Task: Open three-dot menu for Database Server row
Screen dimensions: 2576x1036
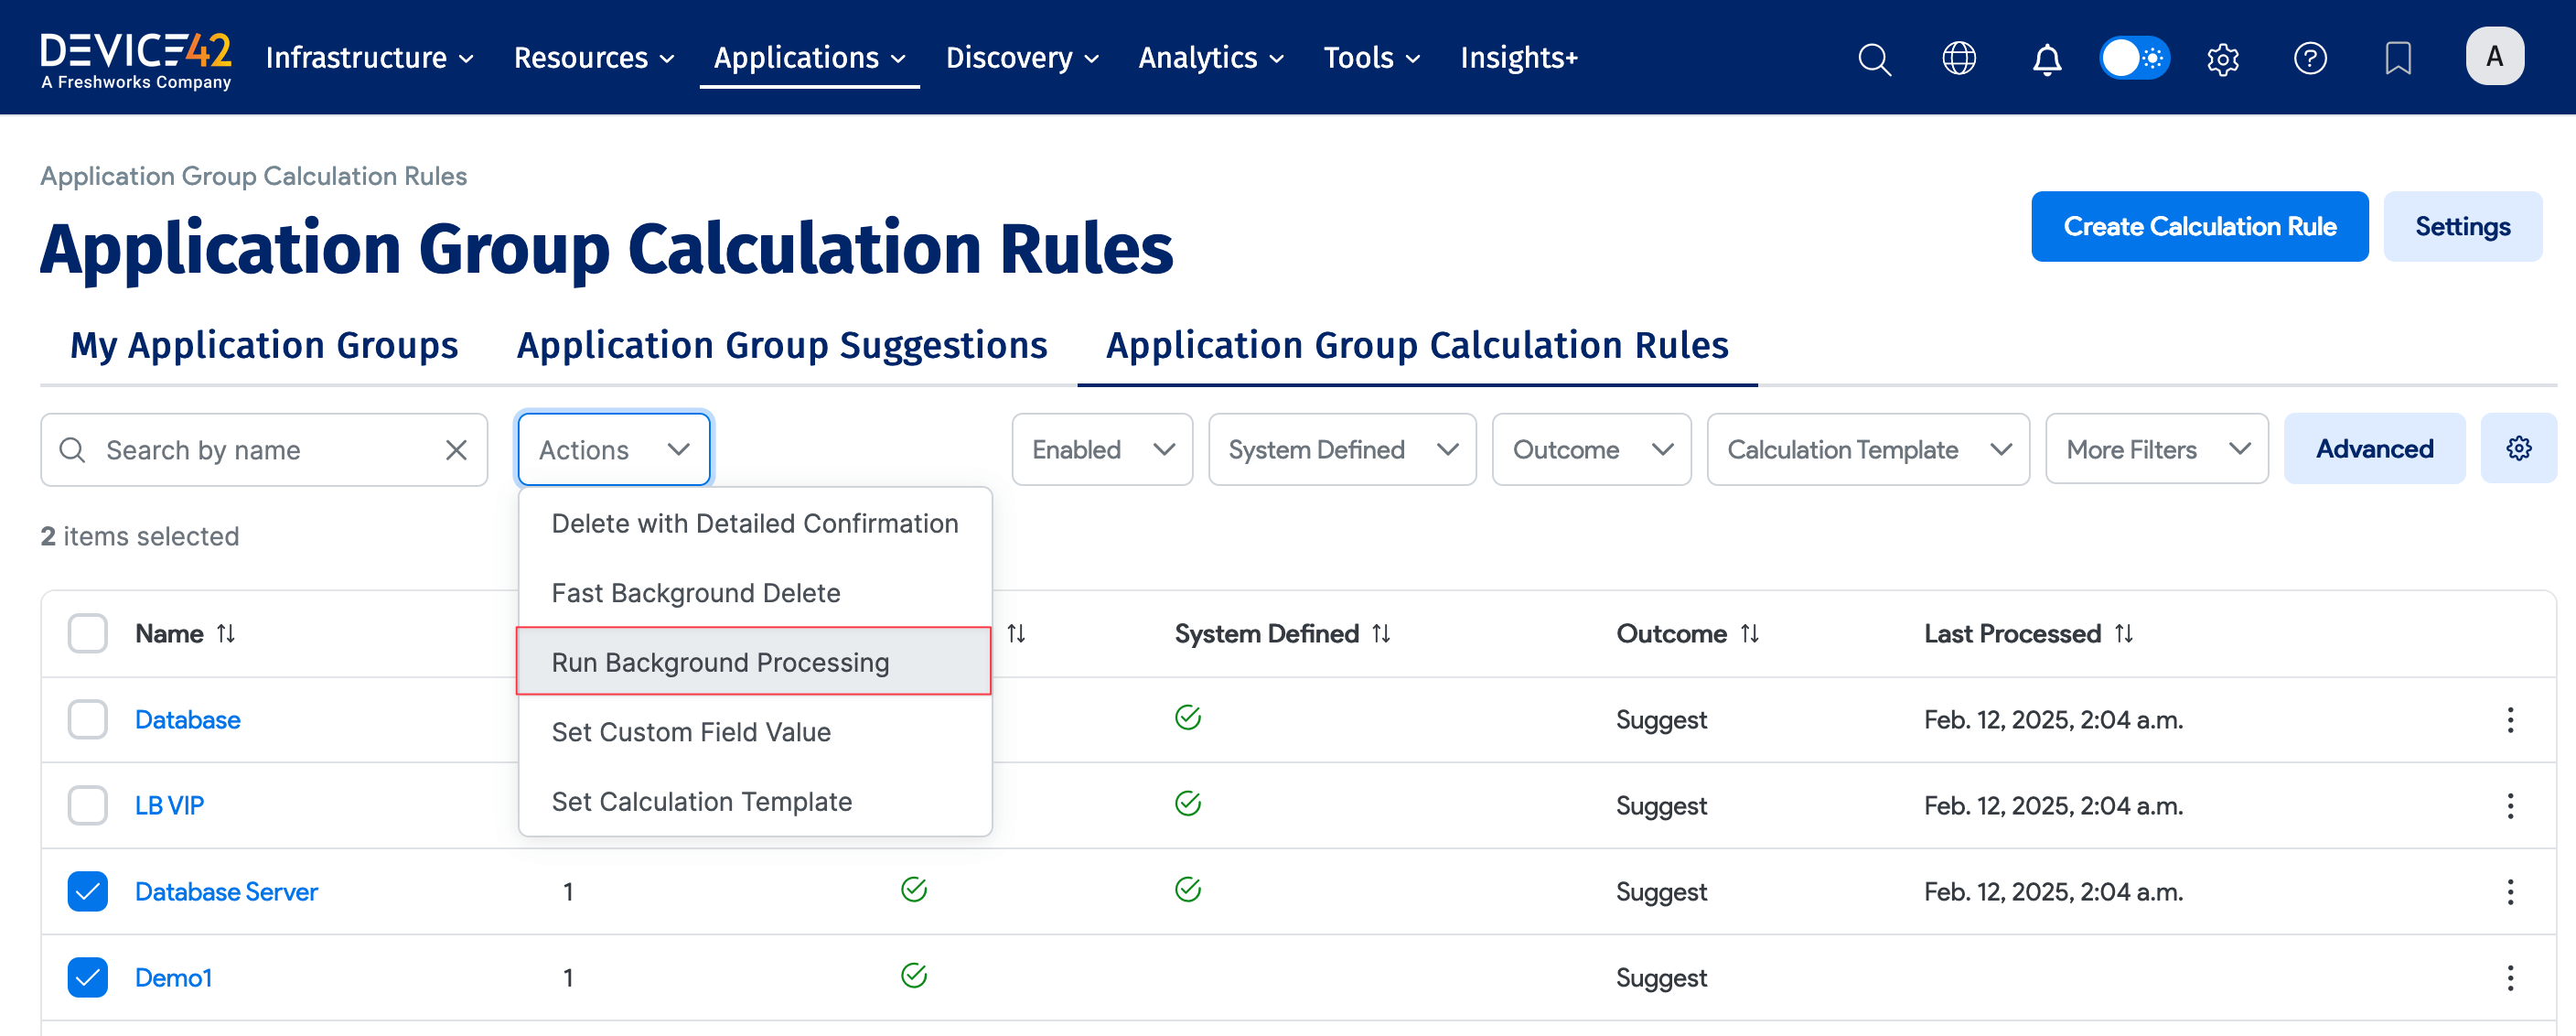Action: tap(2509, 891)
